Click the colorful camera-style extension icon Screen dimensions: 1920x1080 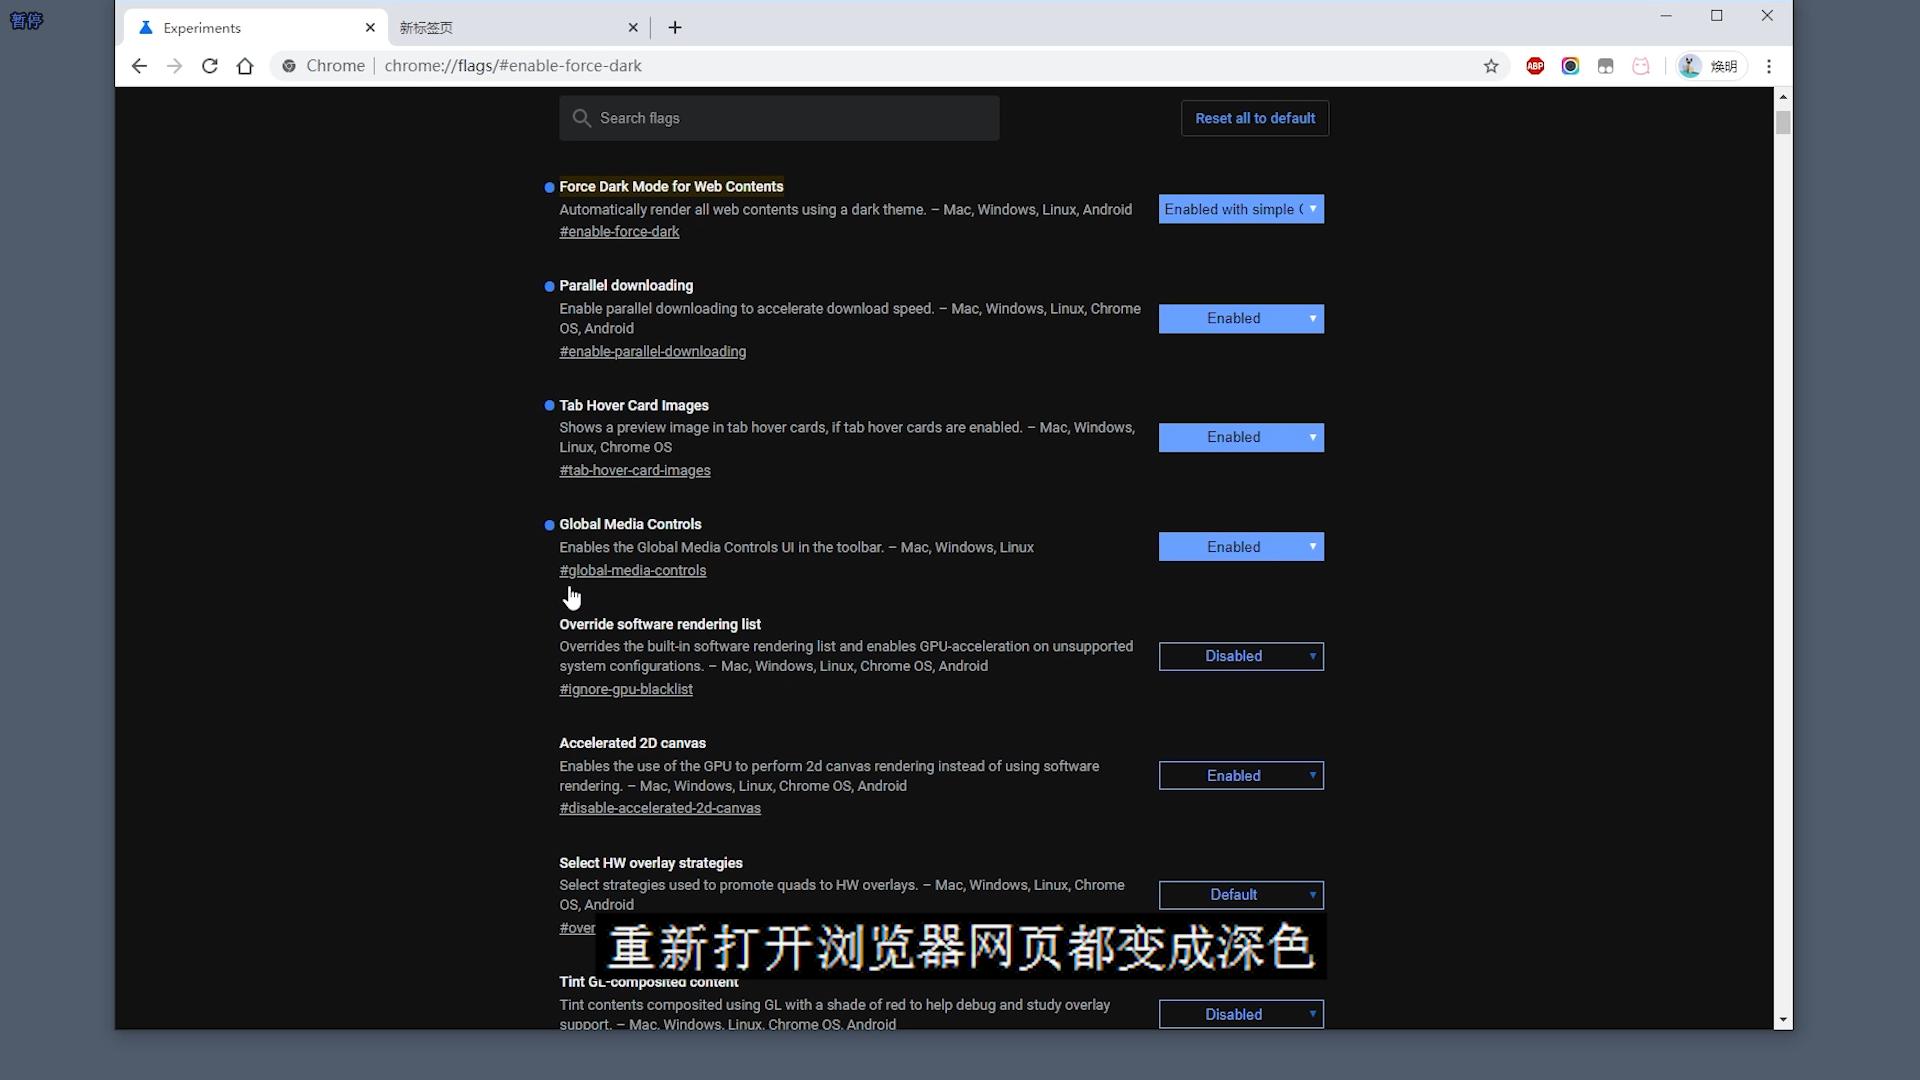1570,65
